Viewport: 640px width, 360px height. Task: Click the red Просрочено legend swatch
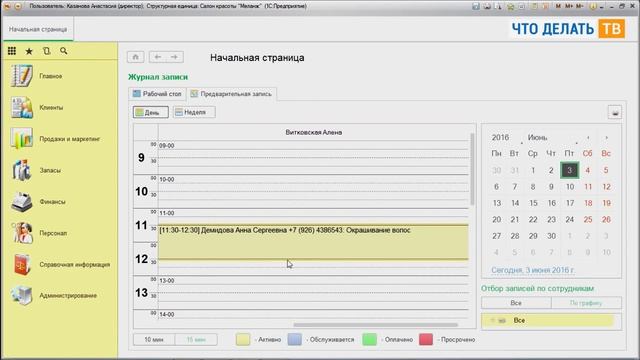pyautogui.click(x=426, y=340)
